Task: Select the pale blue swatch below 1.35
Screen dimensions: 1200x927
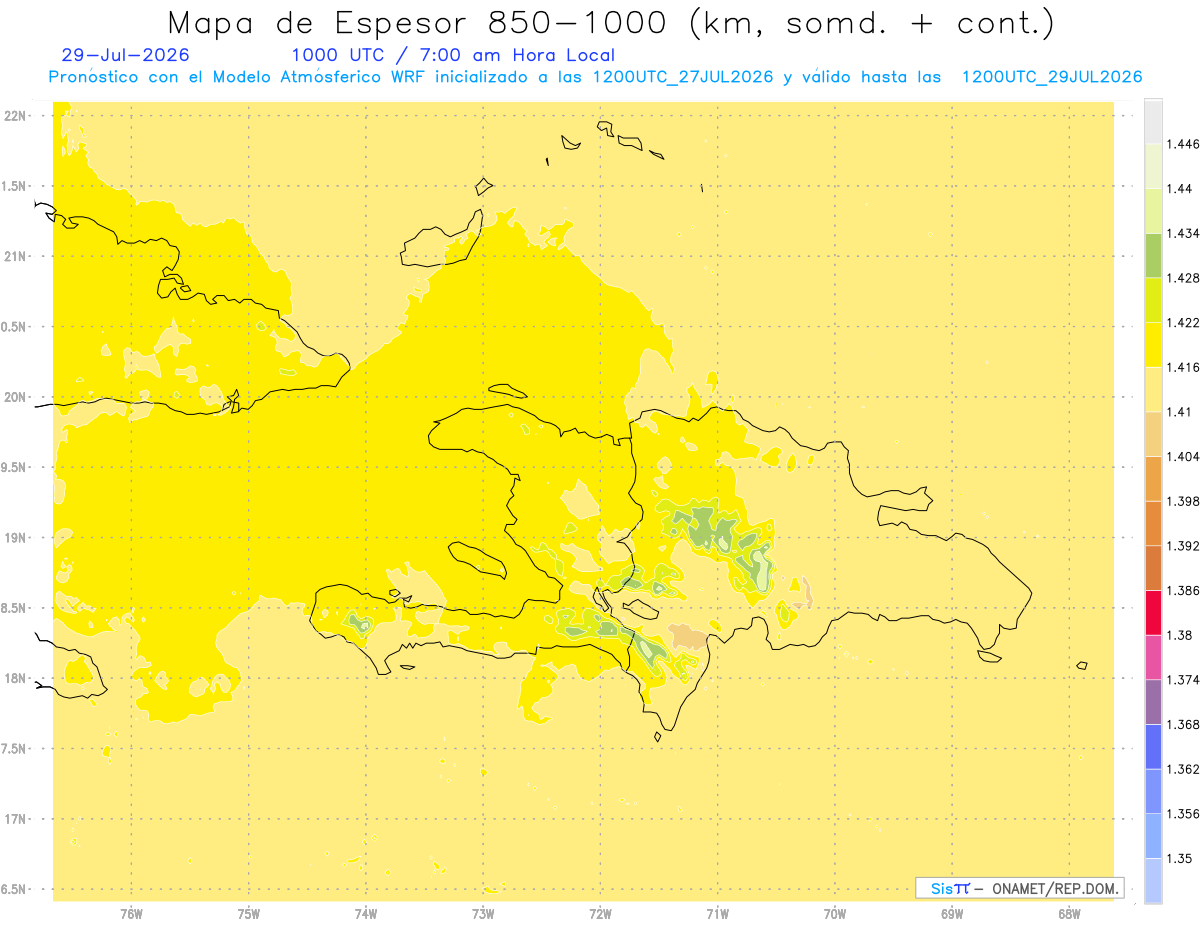Action: (1153, 881)
